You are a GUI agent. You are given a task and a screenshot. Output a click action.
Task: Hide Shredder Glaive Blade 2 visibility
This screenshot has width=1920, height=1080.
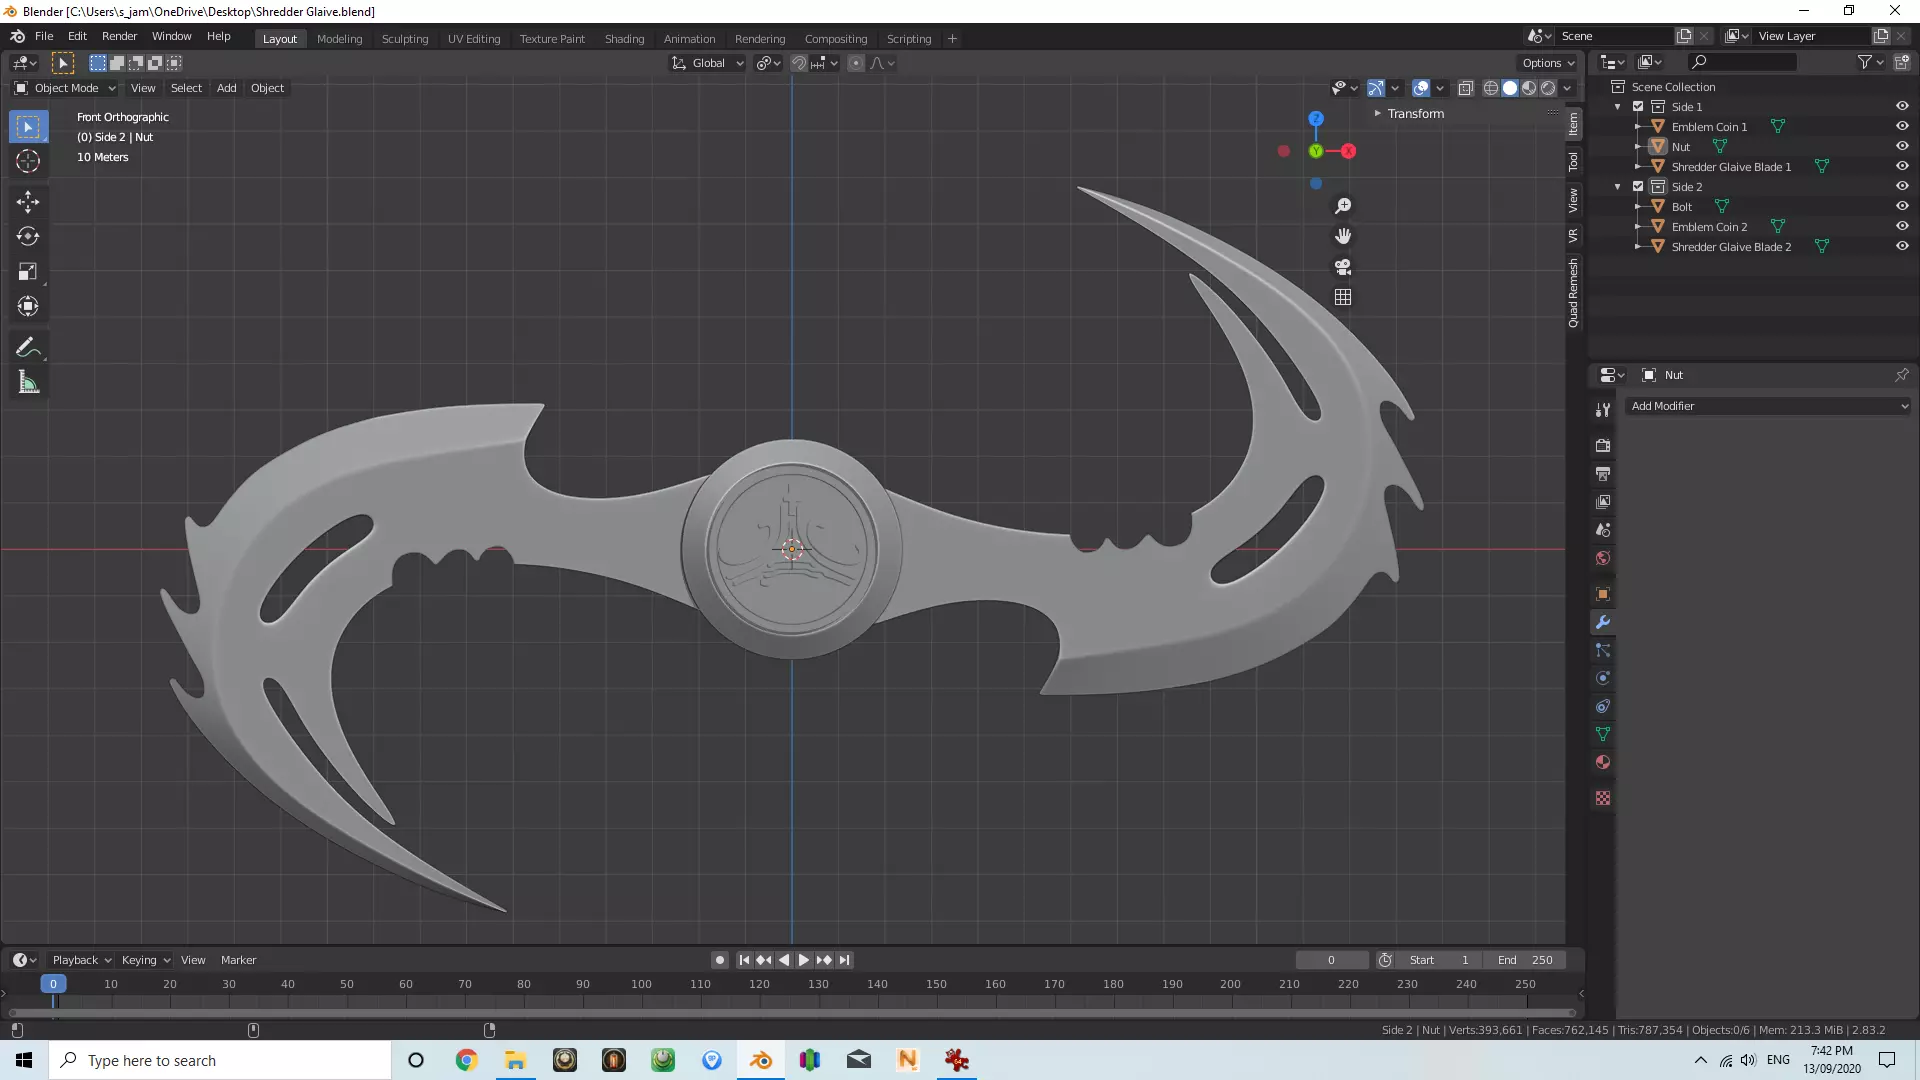coord(1902,246)
